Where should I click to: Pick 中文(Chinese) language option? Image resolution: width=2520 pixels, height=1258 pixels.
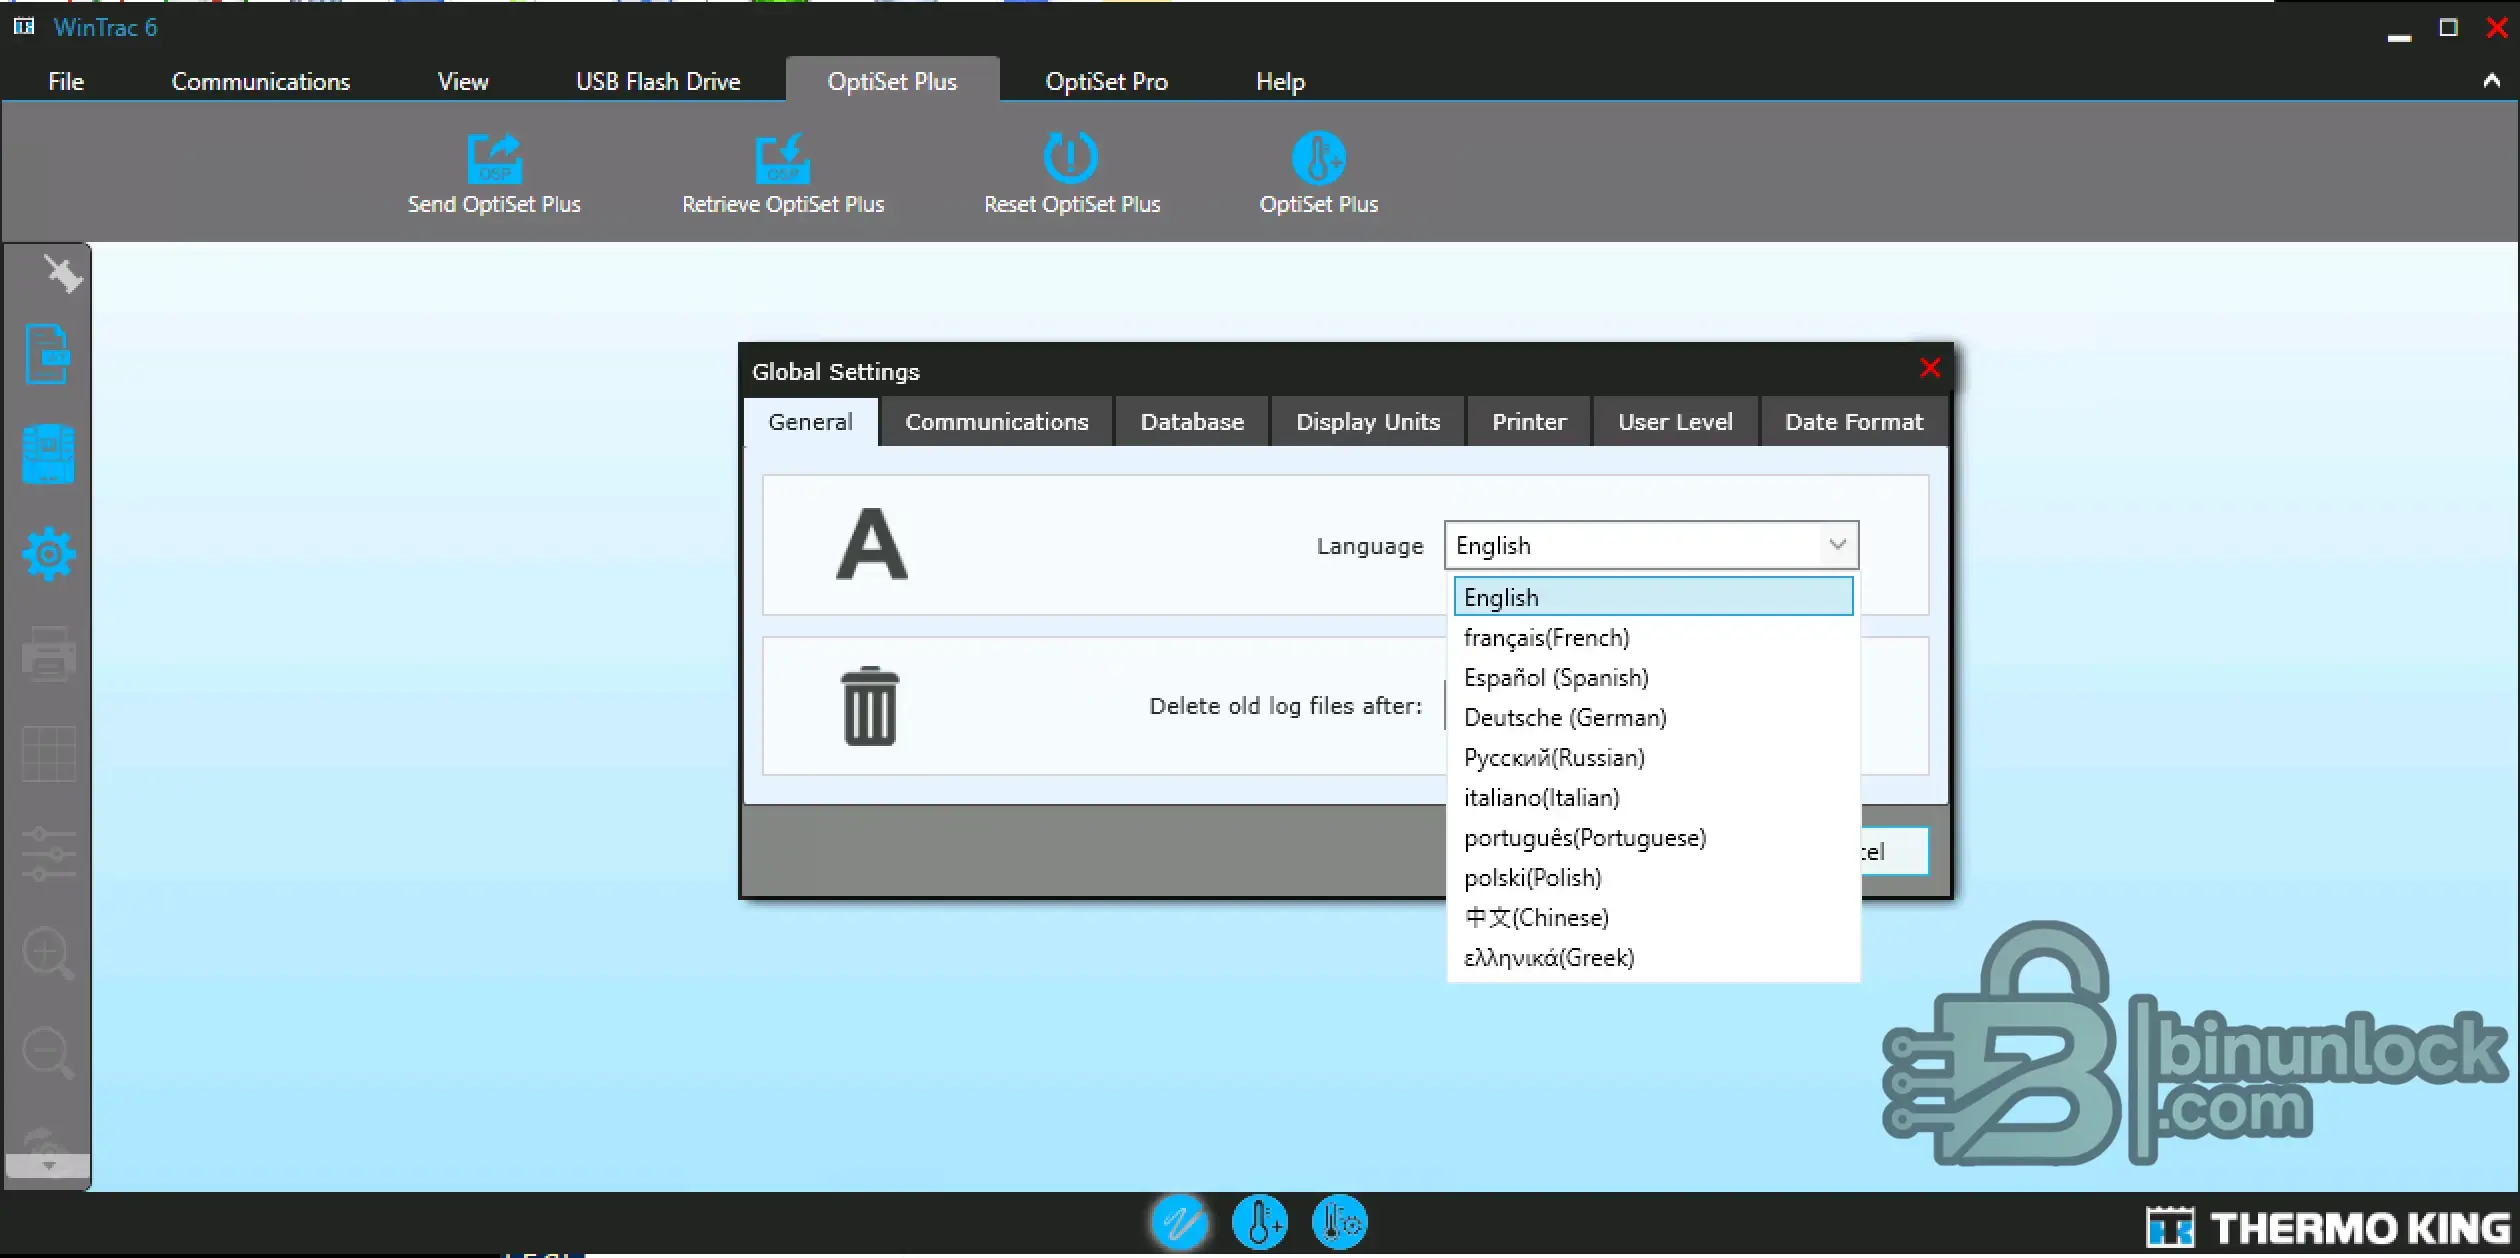[x=1653, y=917]
